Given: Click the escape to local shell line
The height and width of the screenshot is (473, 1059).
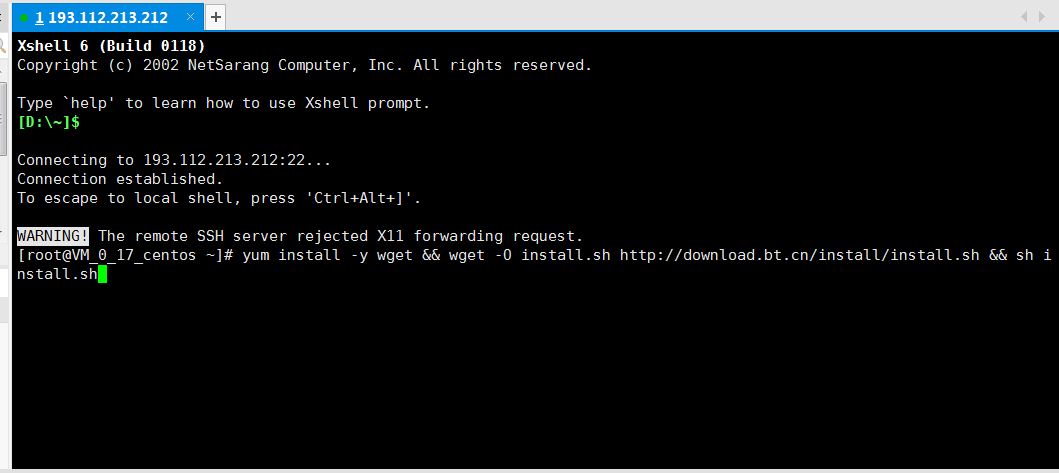Looking at the screenshot, I should (219, 198).
